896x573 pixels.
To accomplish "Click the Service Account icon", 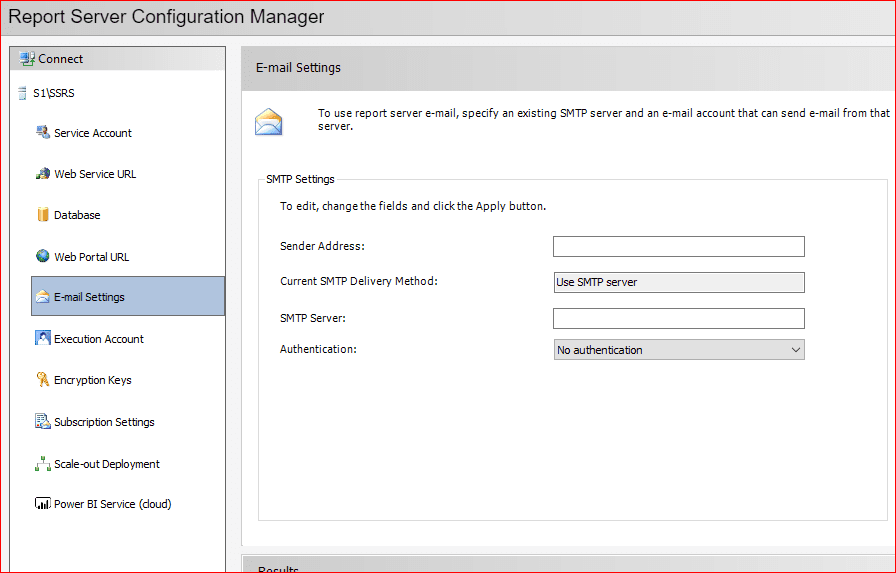I will coord(43,133).
